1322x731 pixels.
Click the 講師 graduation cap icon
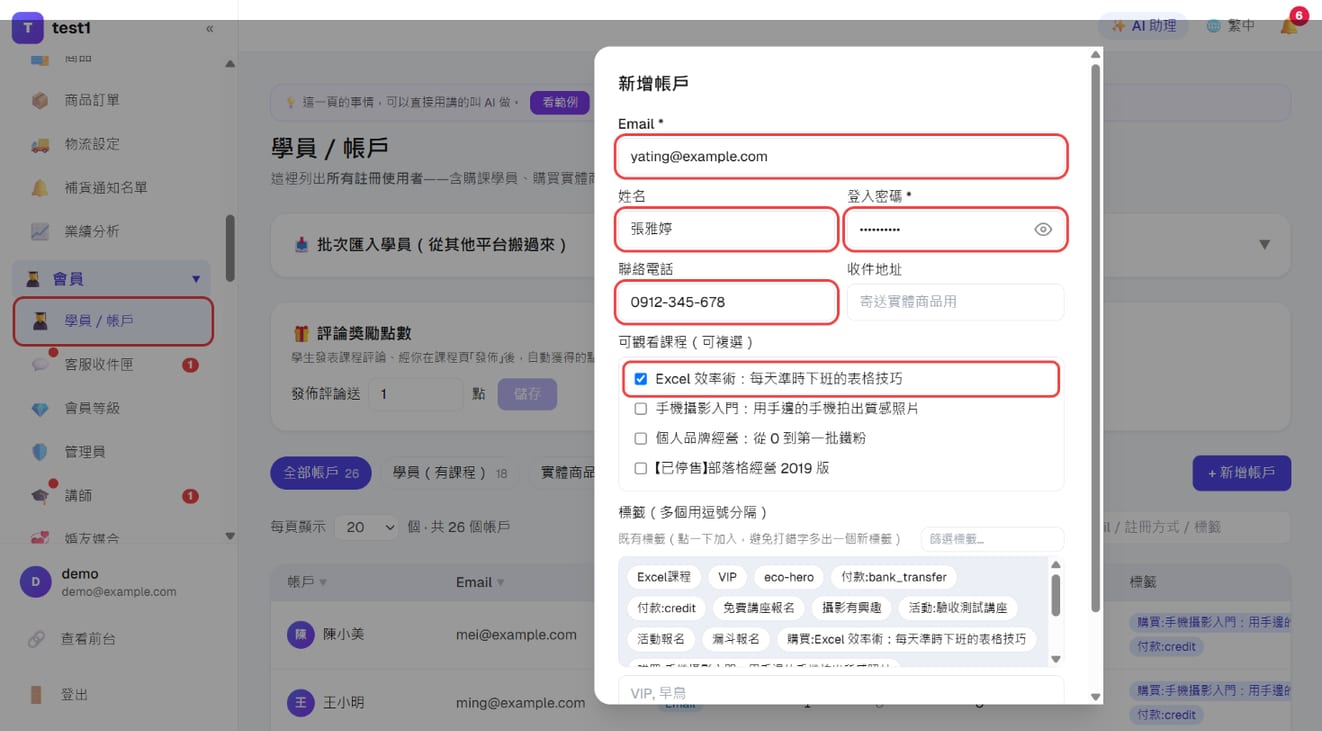tap(40, 496)
